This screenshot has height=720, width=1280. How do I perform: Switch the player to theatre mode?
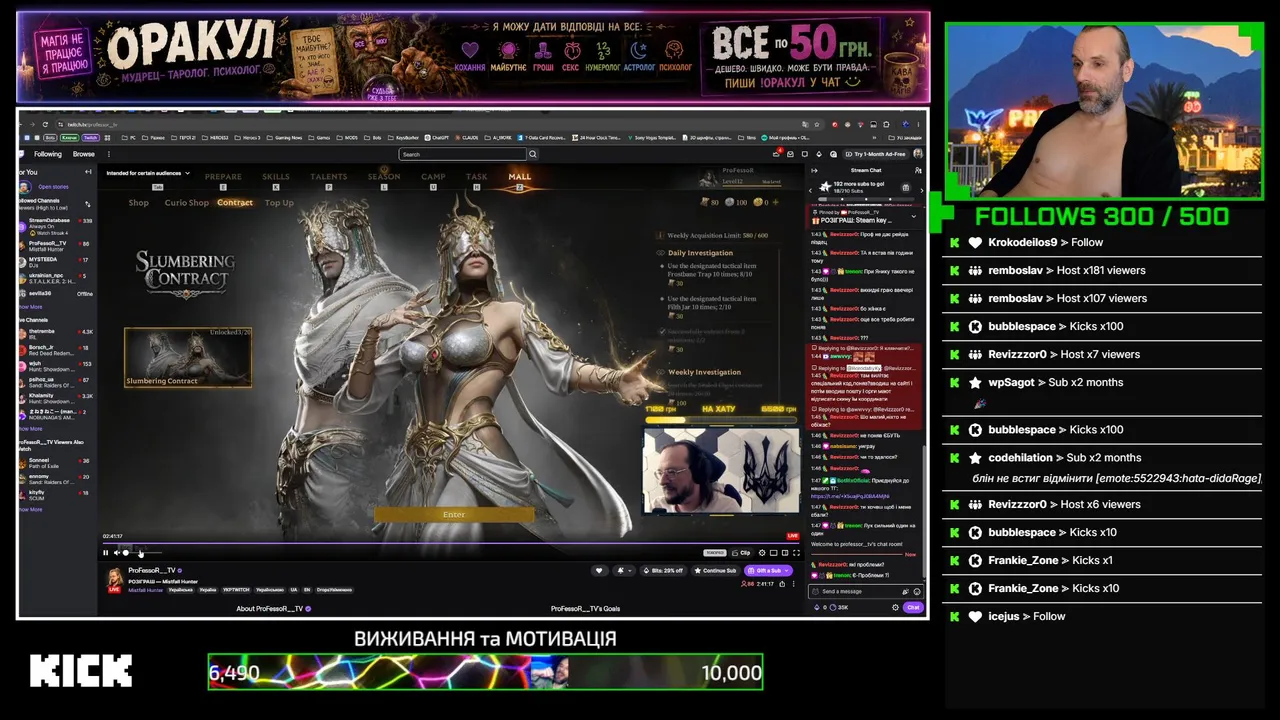pyautogui.click(x=785, y=553)
